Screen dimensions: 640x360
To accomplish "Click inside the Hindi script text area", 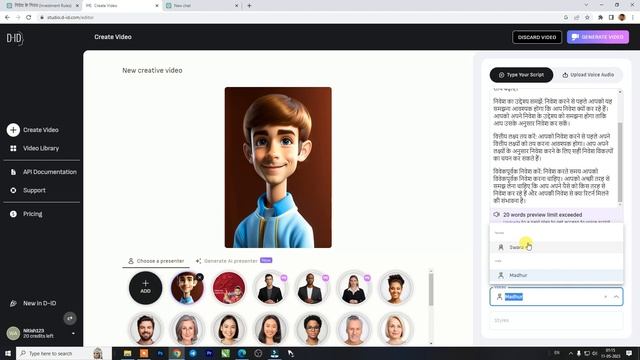I will pyautogui.click(x=554, y=147).
